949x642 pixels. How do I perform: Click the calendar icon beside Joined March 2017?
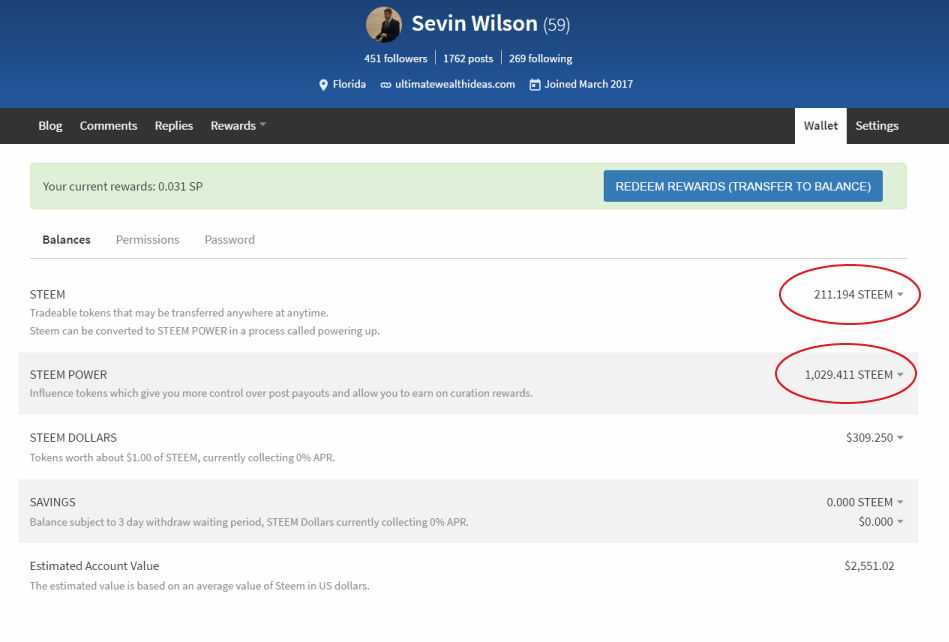[534, 85]
